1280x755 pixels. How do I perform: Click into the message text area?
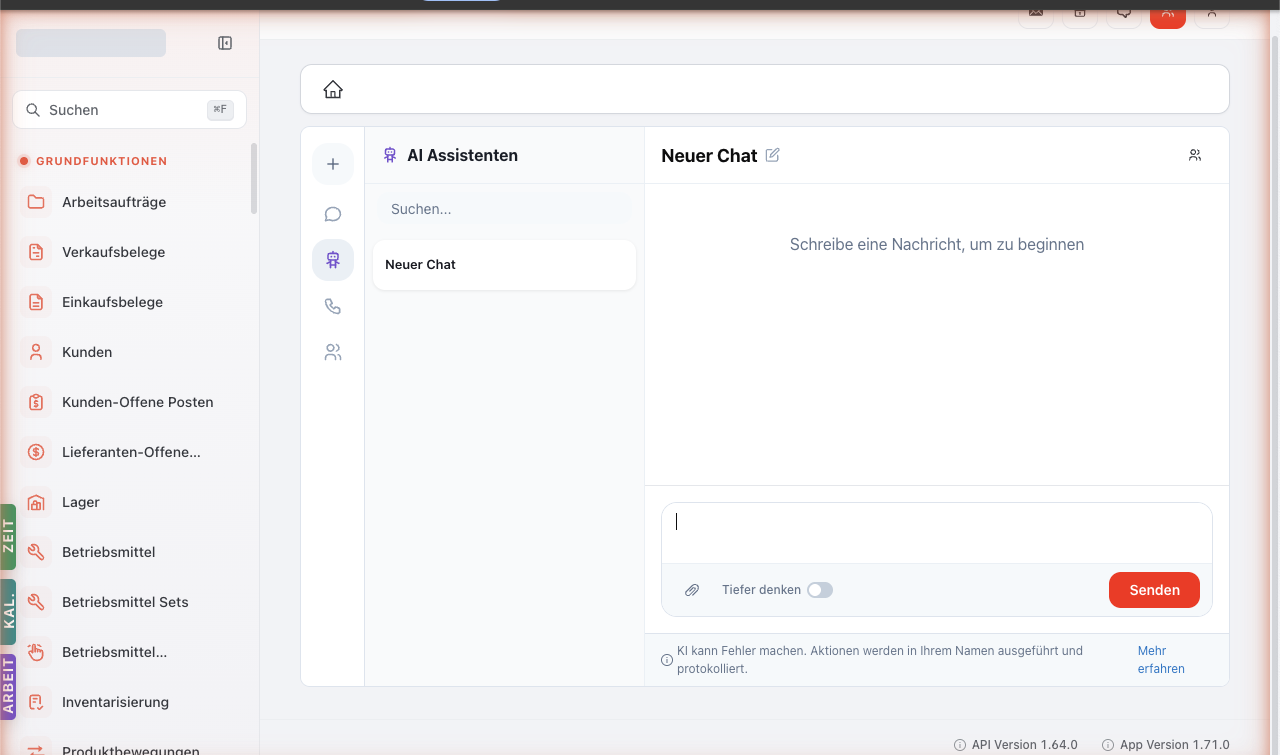tap(937, 532)
